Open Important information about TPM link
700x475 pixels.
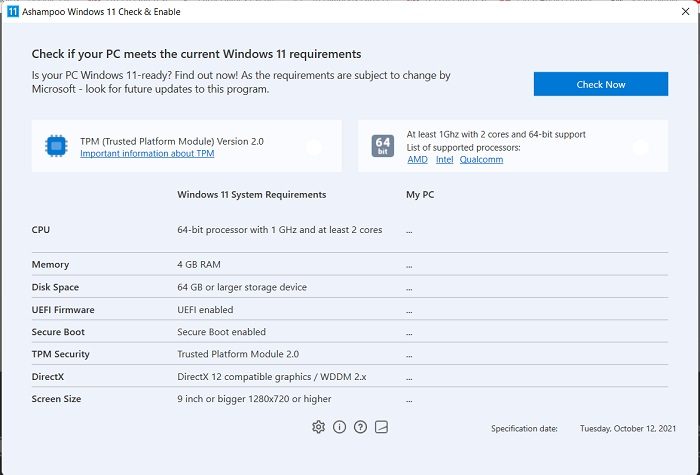pos(147,154)
